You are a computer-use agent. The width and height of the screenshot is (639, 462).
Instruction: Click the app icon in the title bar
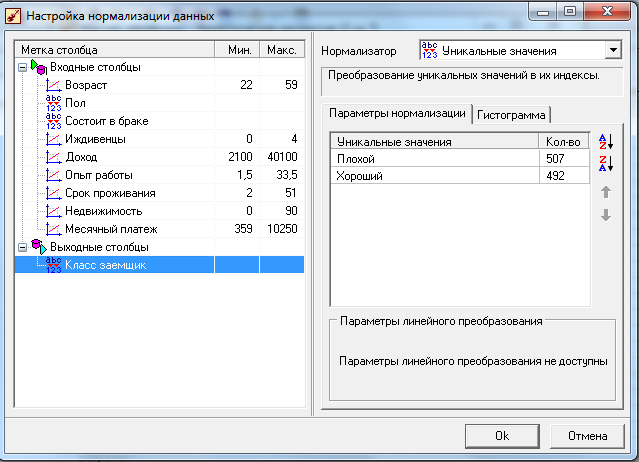[x=13, y=16]
